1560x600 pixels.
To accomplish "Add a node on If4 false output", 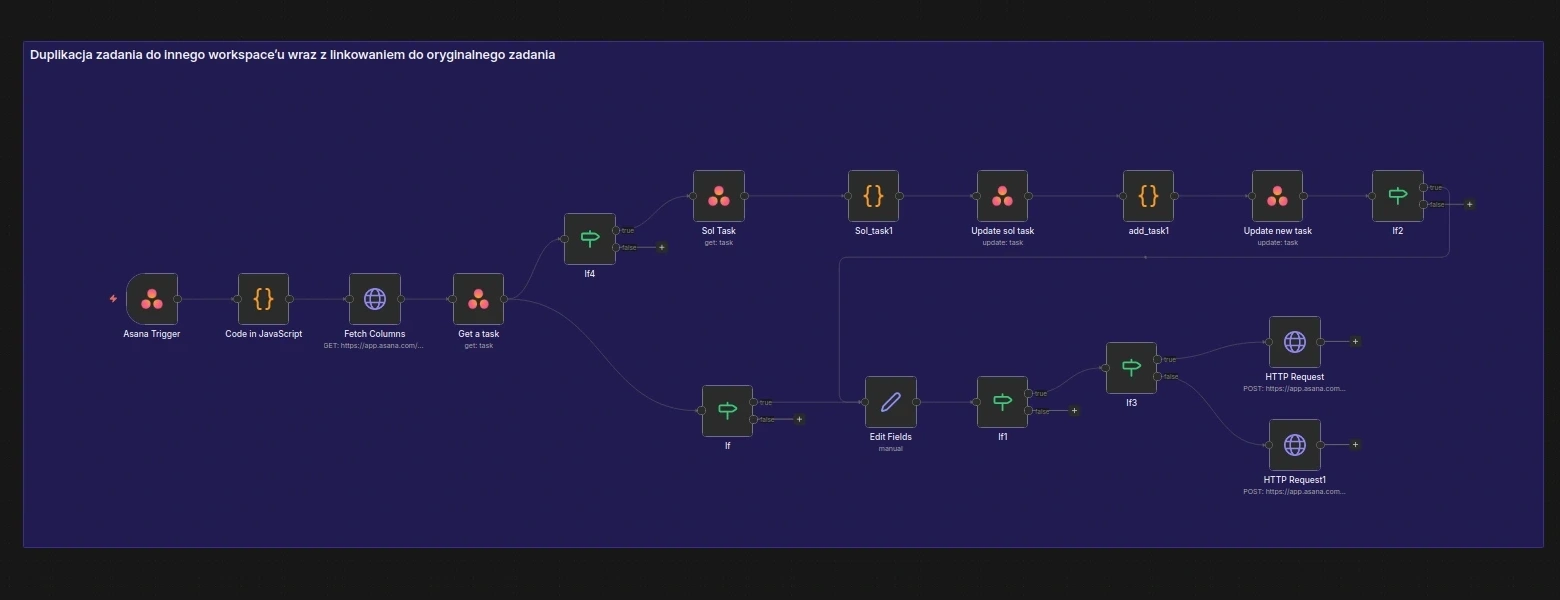I will tap(661, 247).
